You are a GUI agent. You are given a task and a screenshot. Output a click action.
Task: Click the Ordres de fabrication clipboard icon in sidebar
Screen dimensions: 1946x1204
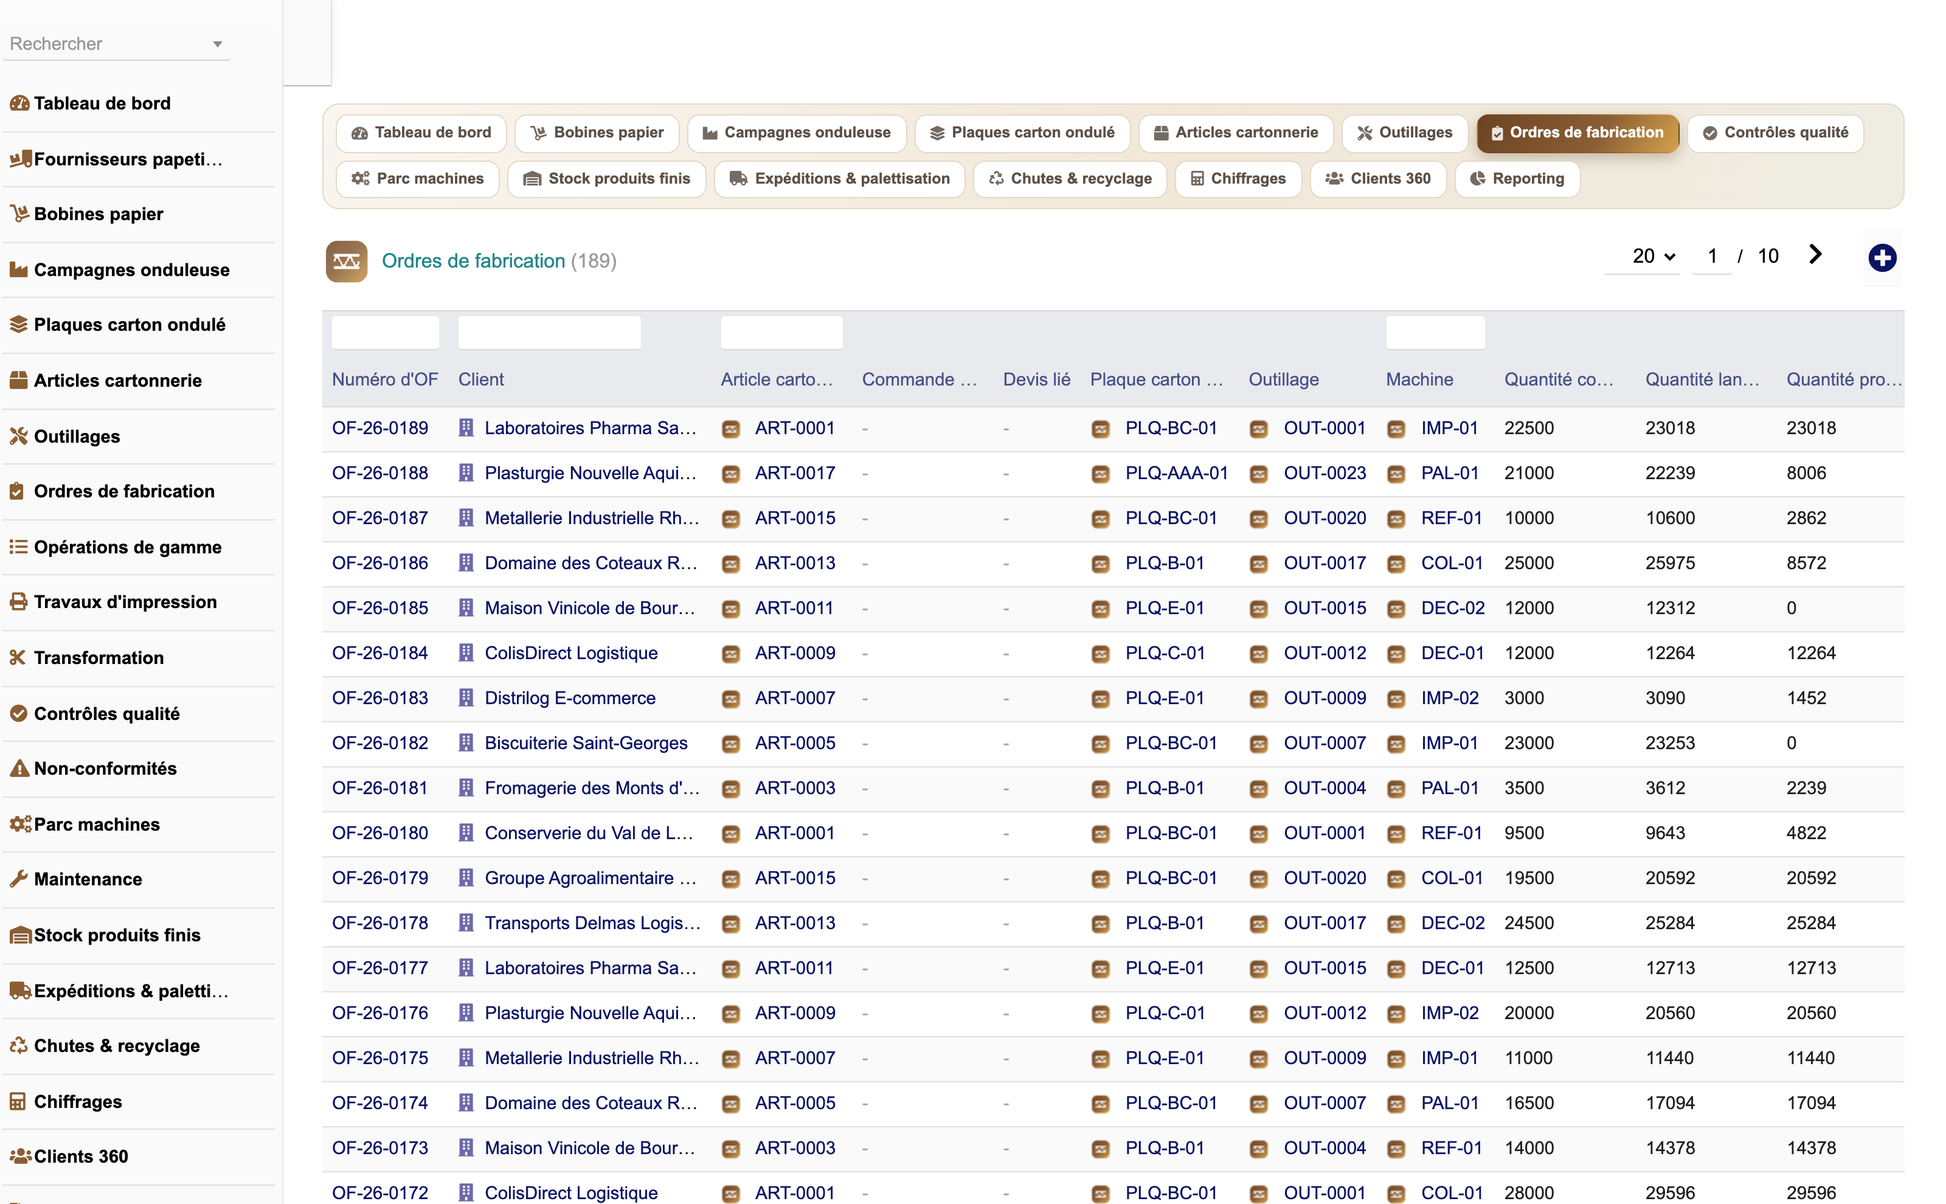tap(17, 491)
